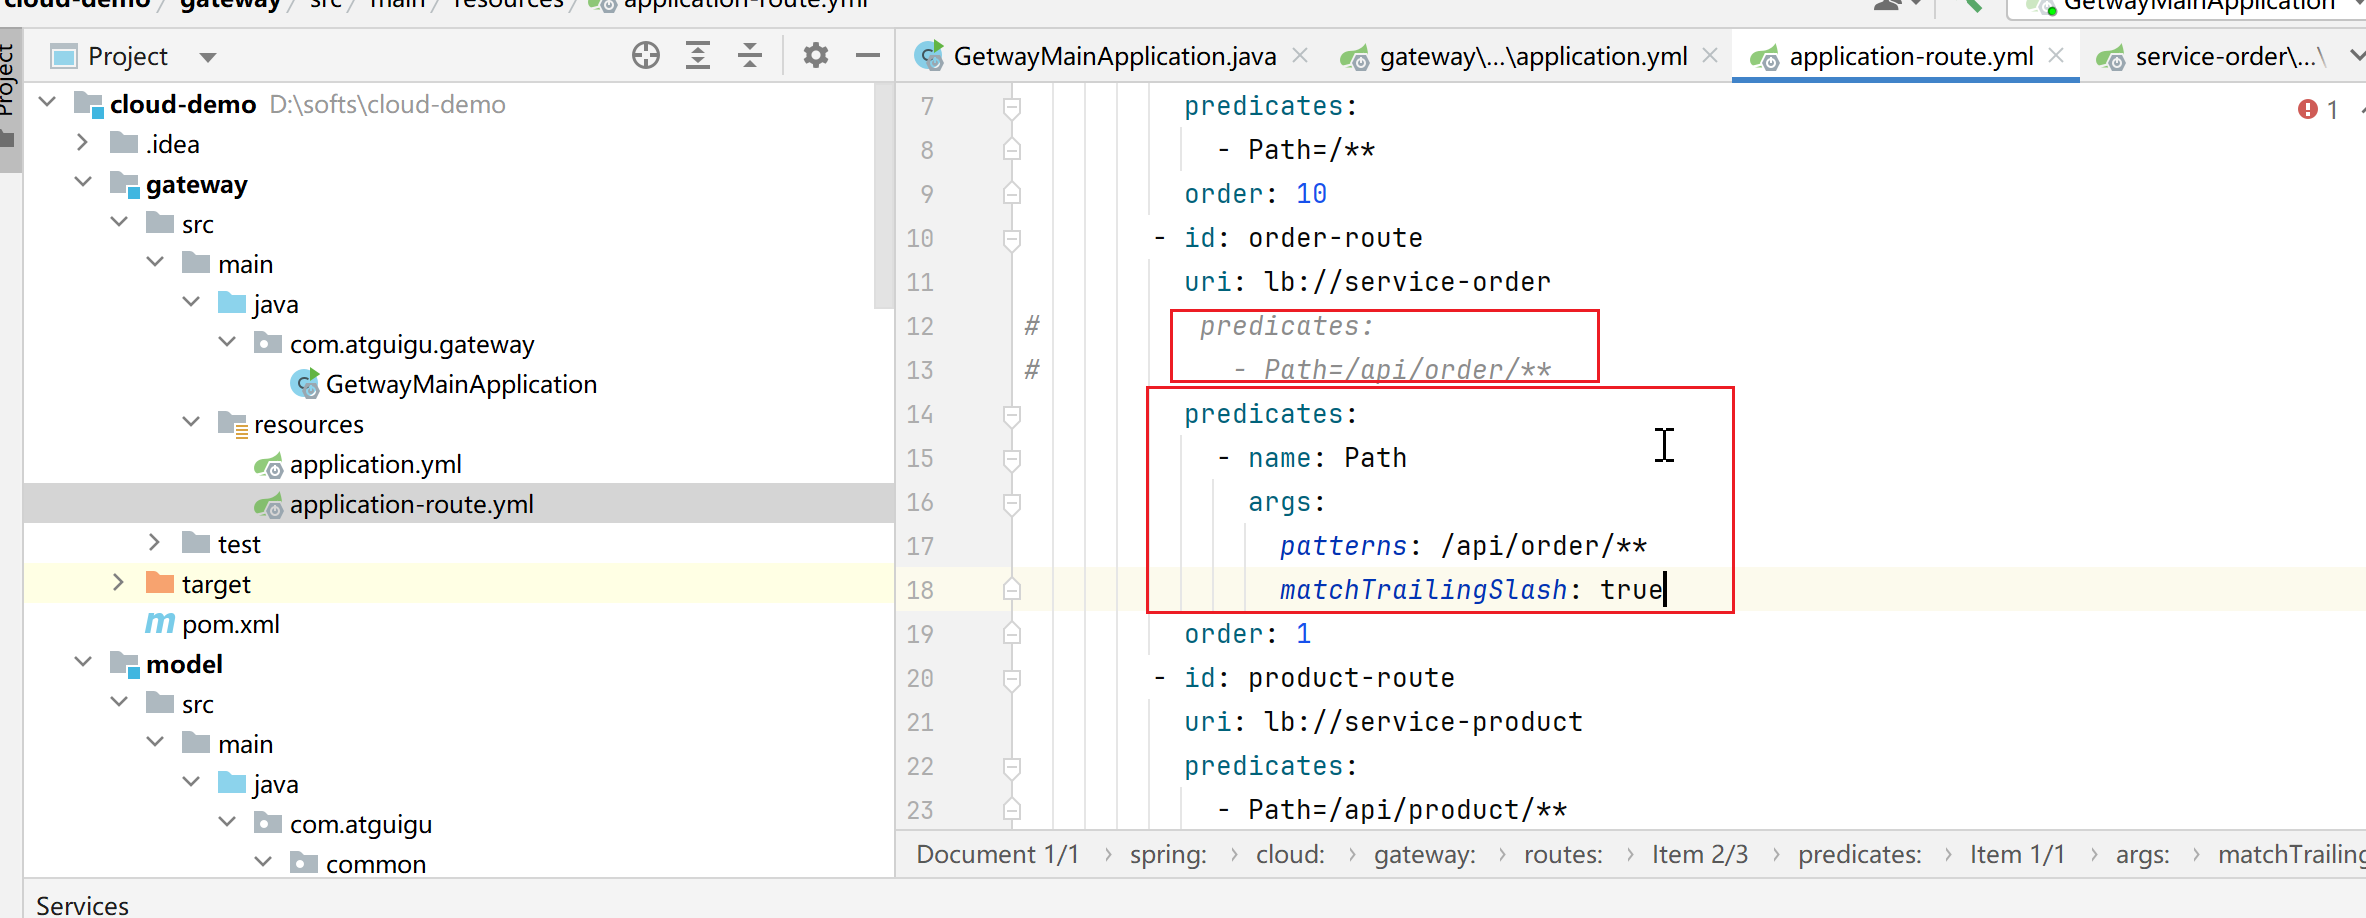Switch to service-order editor tab
The image size is (2366, 918).
(2225, 56)
